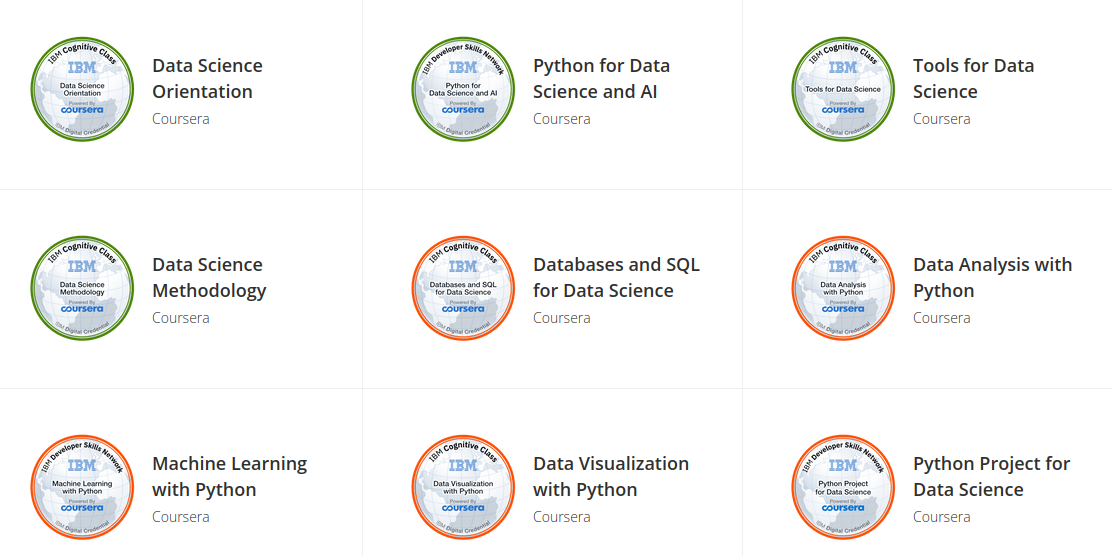Open the Tools for Data Science title link
The width and height of the screenshot is (1112, 556).
(973, 79)
